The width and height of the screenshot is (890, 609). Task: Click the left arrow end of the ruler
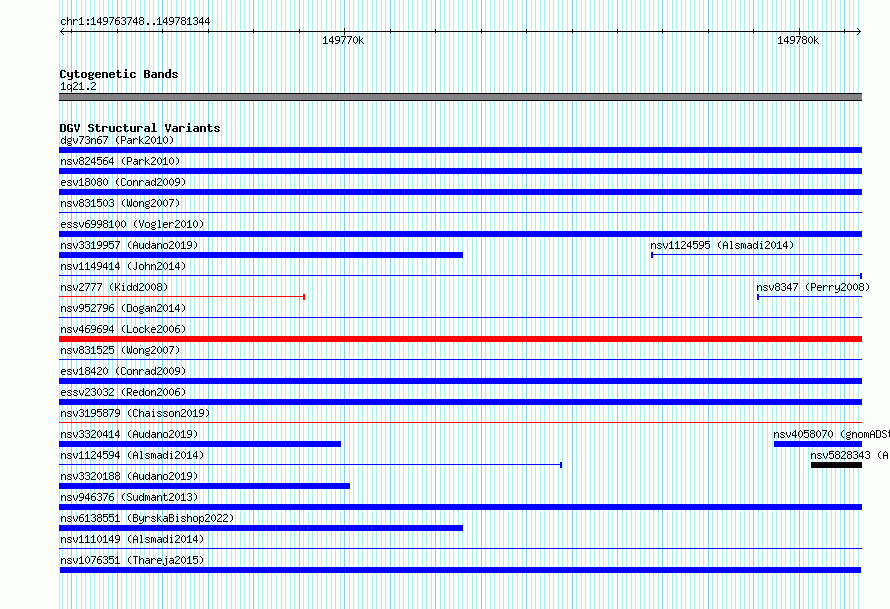(x=63, y=31)
